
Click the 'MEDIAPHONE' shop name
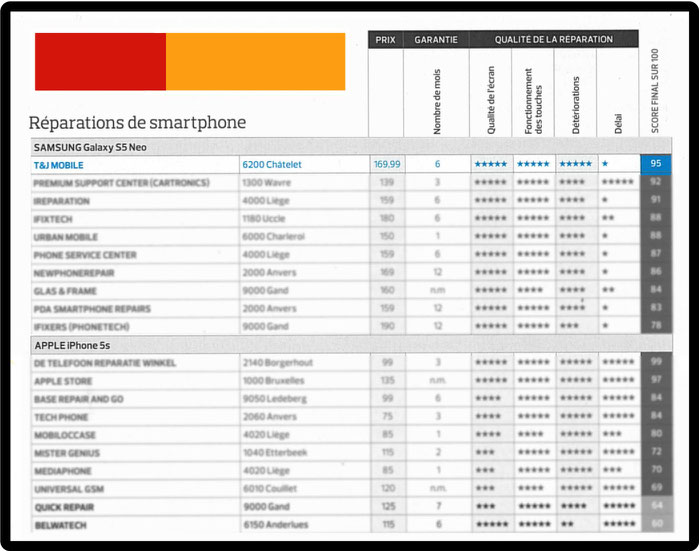(x=63, y=471)
